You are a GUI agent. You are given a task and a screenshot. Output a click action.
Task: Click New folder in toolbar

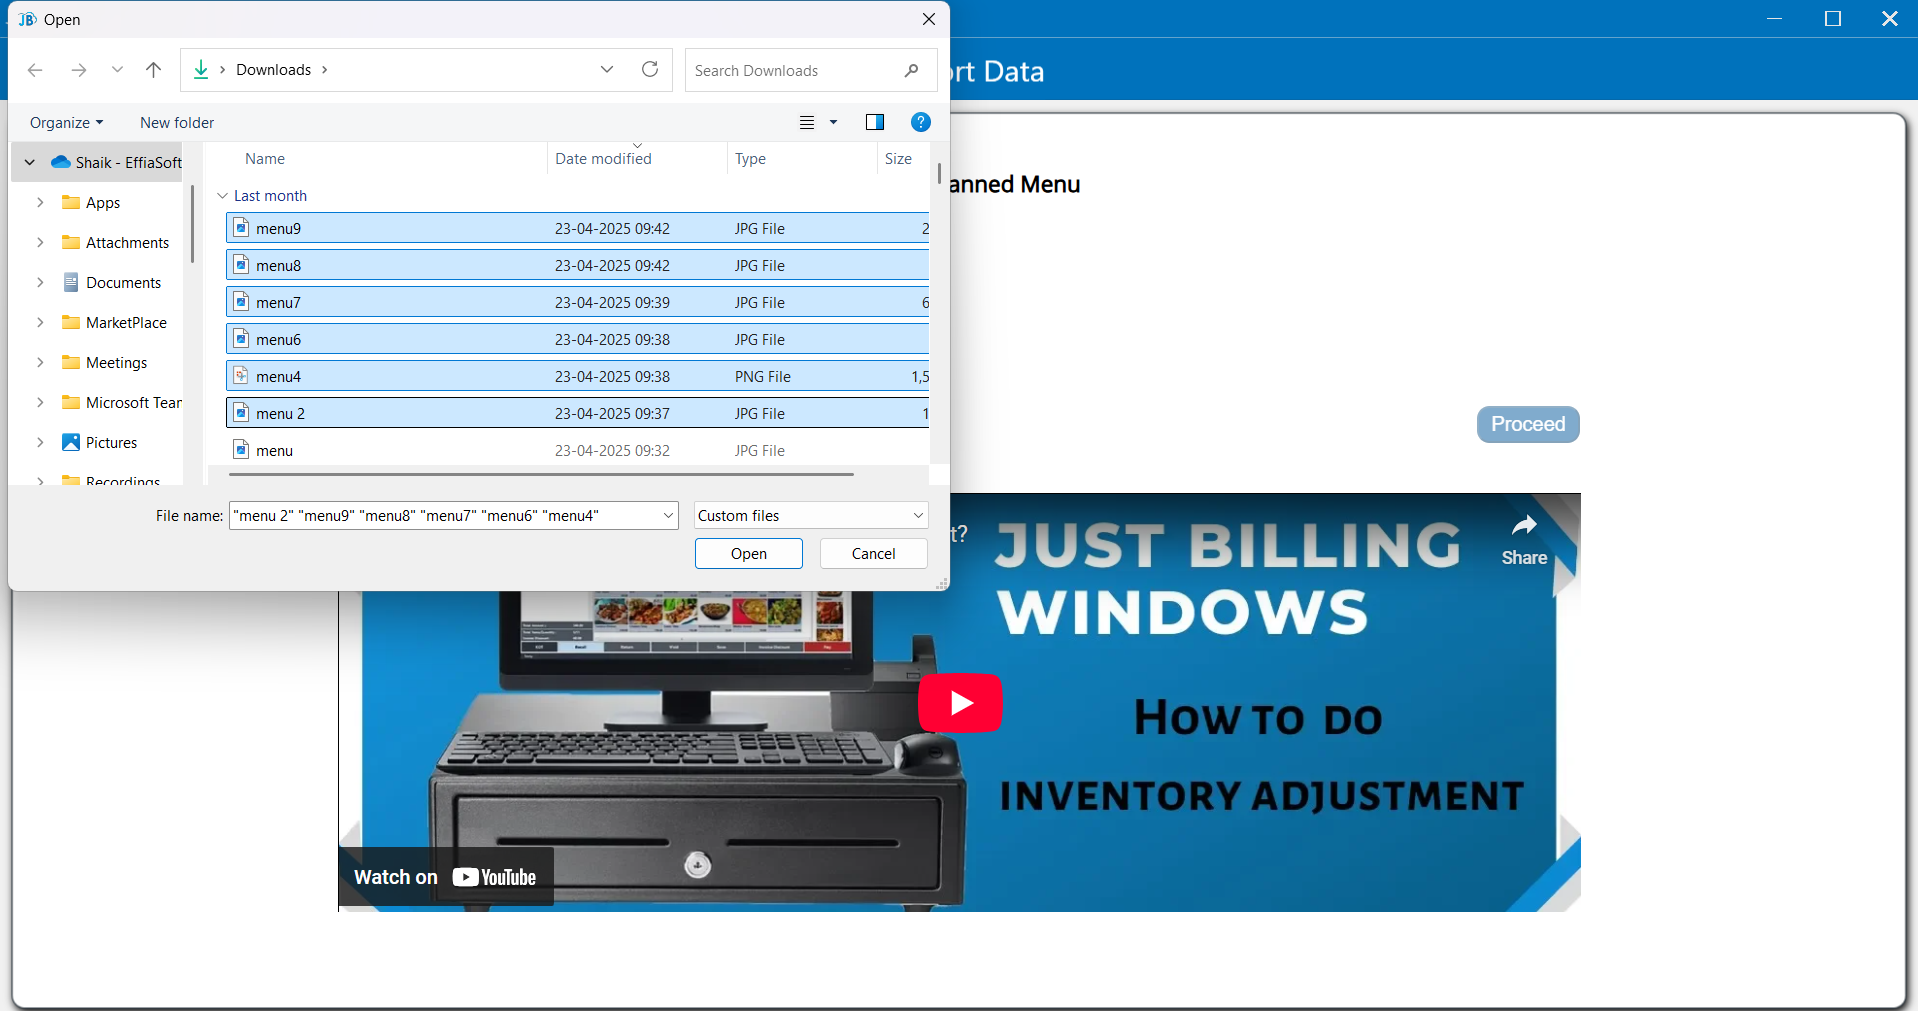pyautogui.click(x=177, y=123)
